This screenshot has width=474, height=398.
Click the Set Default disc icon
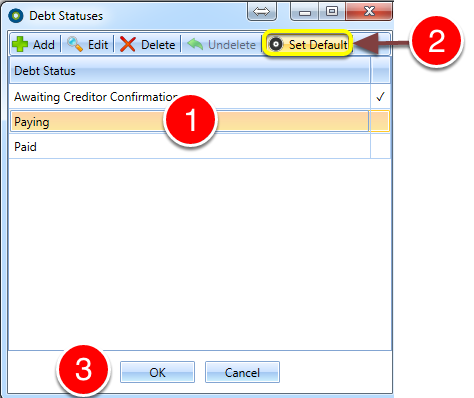coord(276,44)
